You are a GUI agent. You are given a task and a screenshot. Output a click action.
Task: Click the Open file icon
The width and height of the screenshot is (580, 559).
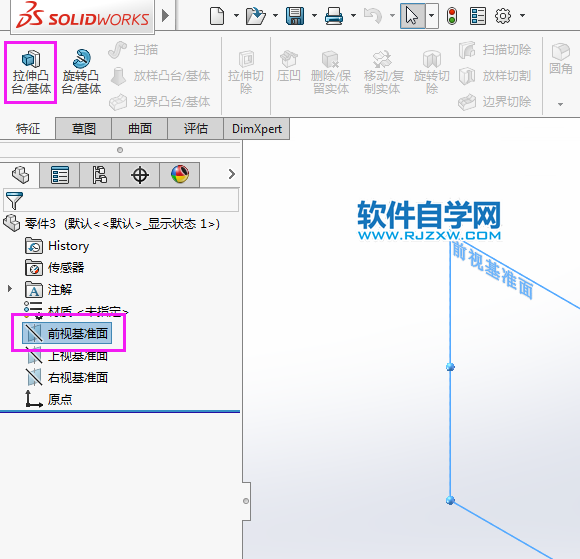[x=256, y=16]
